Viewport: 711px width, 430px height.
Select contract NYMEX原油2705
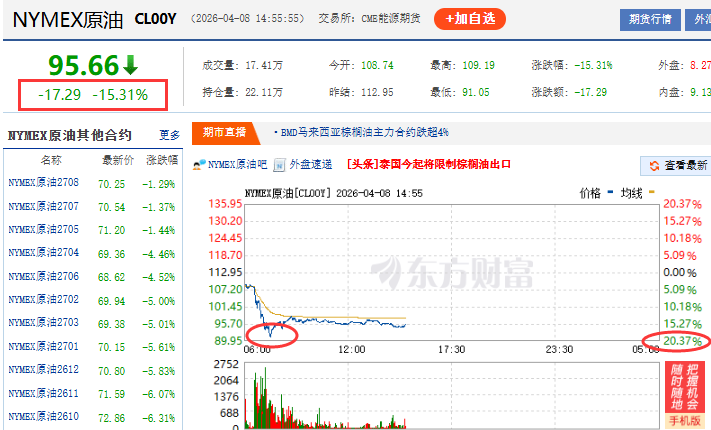(44, 230)
